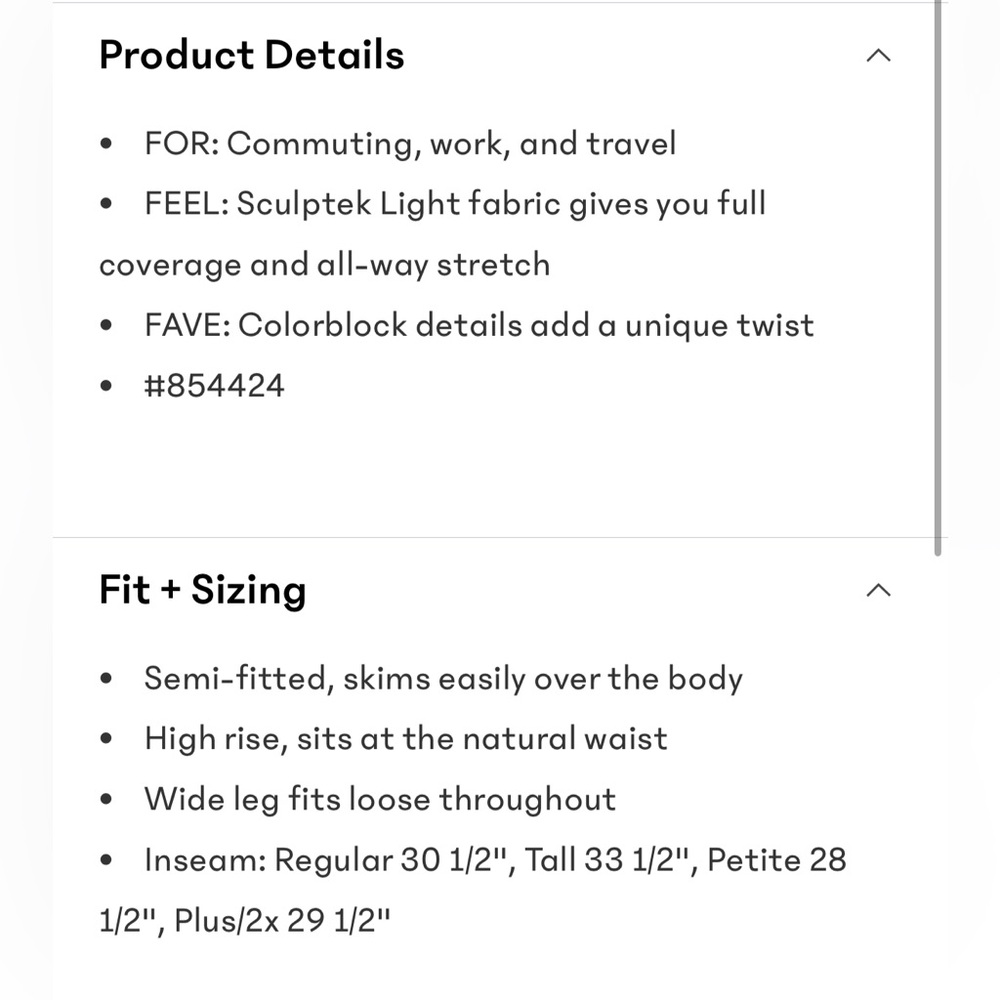Collapse the Fit + Sizing chevron
The image size is (1000, 1000).
click(x=878, y=590)
